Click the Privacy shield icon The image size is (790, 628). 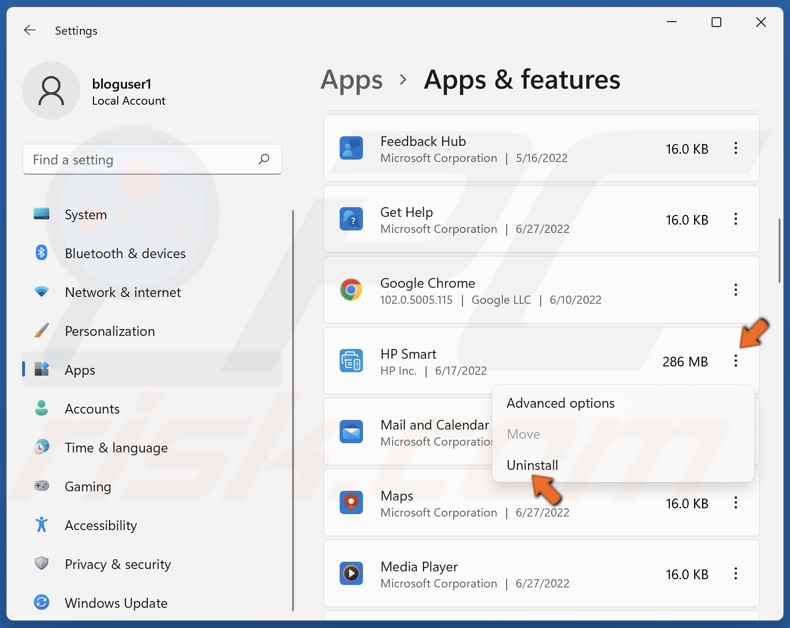(x=41, y=563)
